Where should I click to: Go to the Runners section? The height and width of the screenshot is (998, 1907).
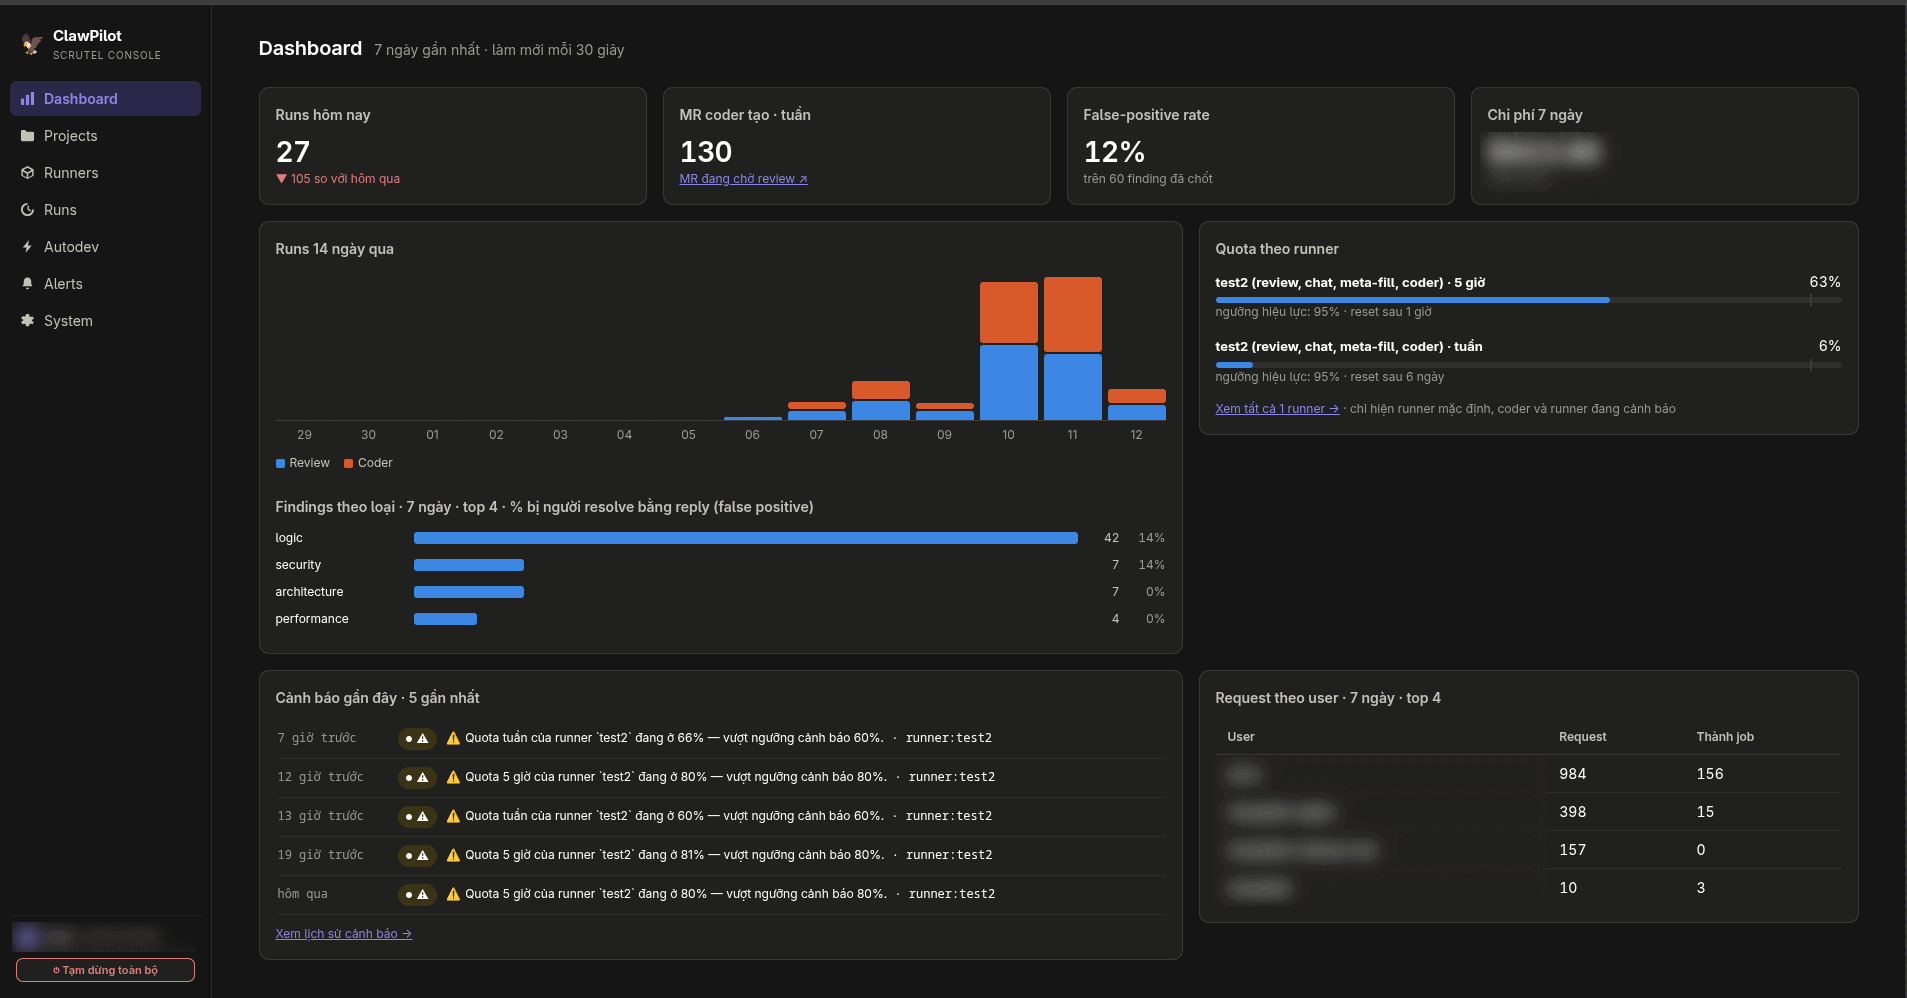point(105,173)
